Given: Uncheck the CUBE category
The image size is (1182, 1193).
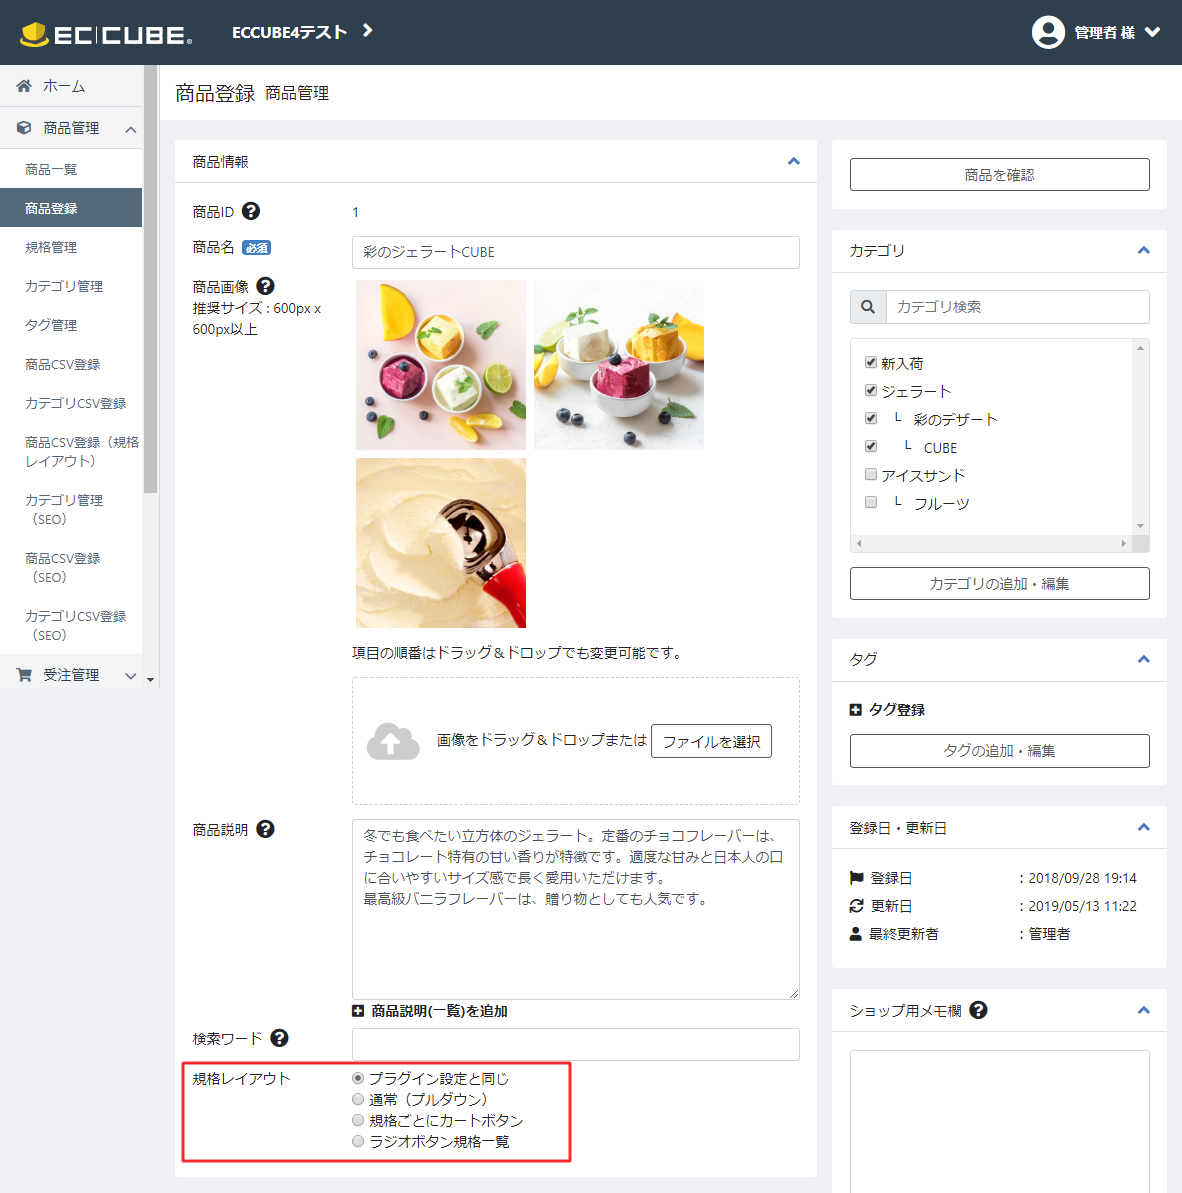Looking at the screenshot, I should [871, 447].
